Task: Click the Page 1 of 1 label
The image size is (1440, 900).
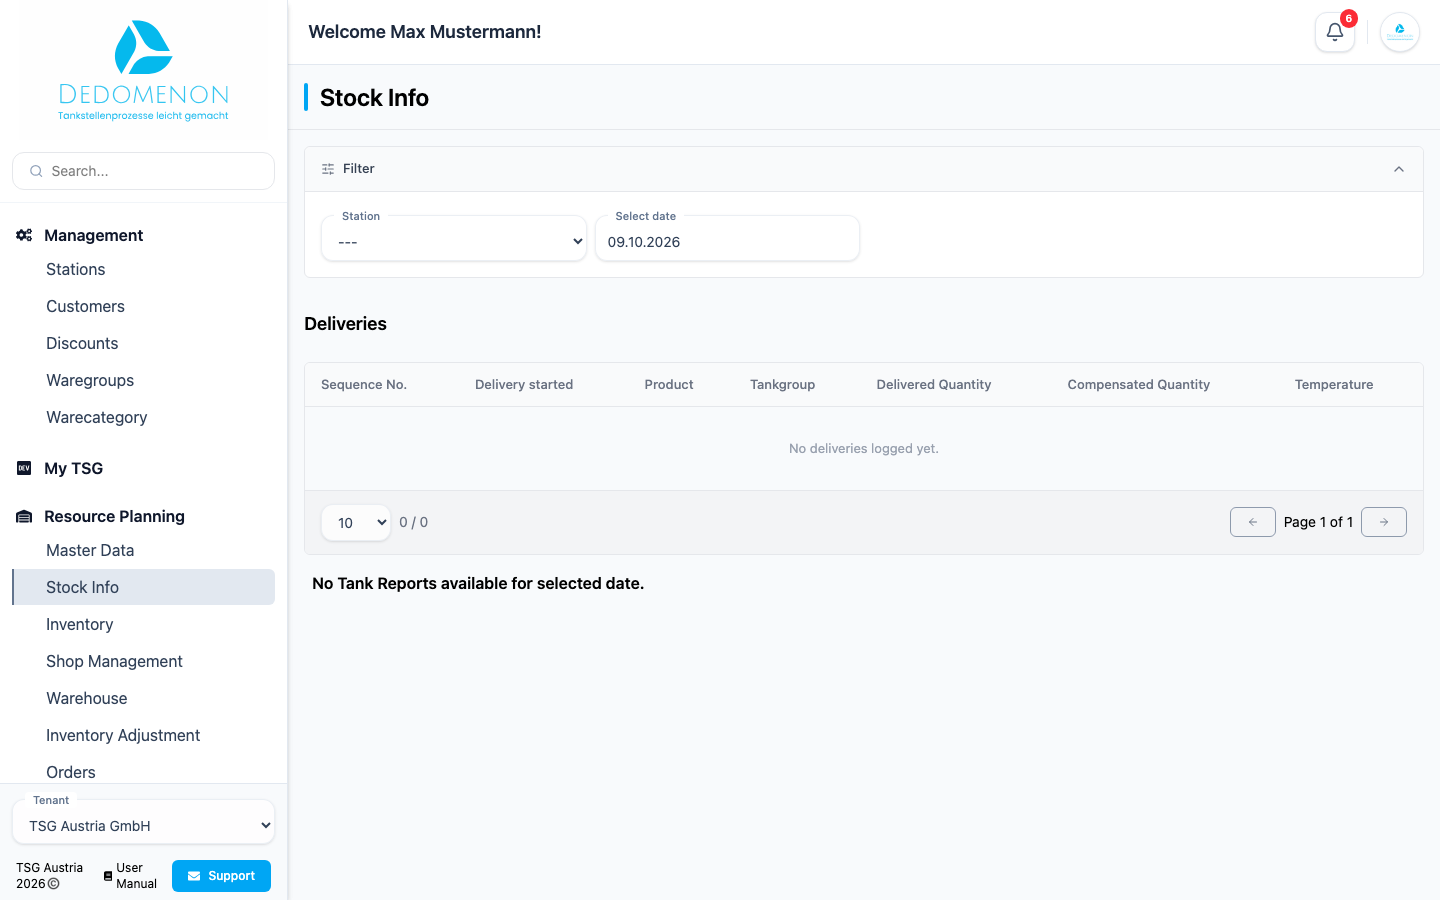Action: (x=1318, y=522)
